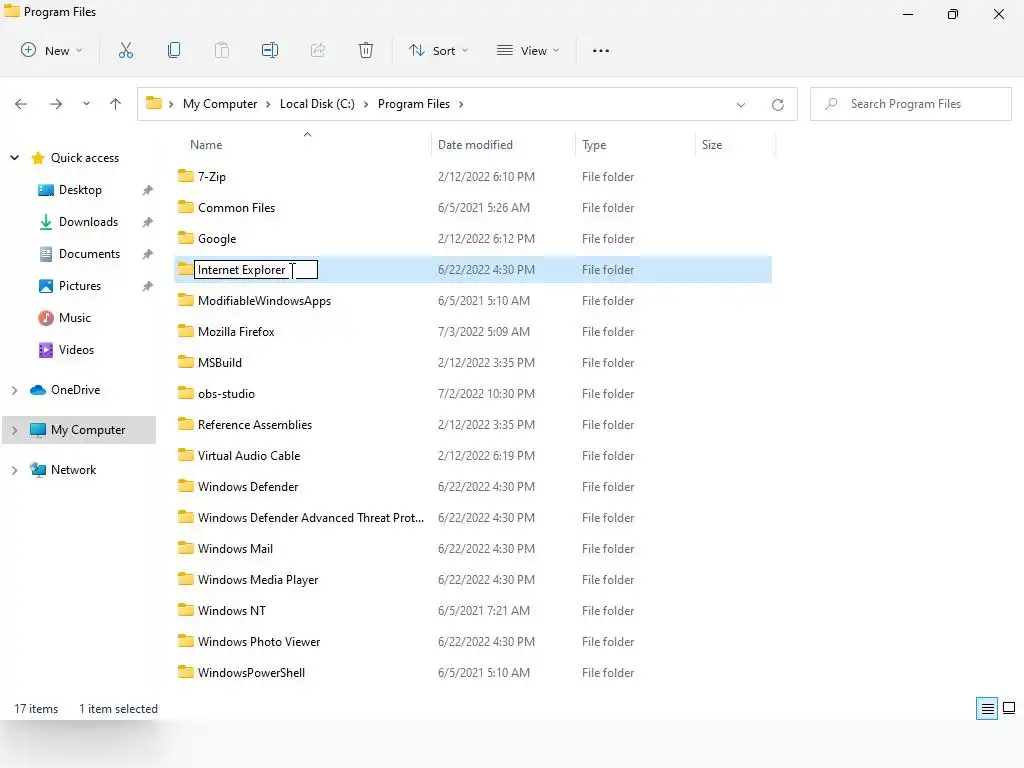Select the ModifiableWindowsApps folder

[264, 300]
